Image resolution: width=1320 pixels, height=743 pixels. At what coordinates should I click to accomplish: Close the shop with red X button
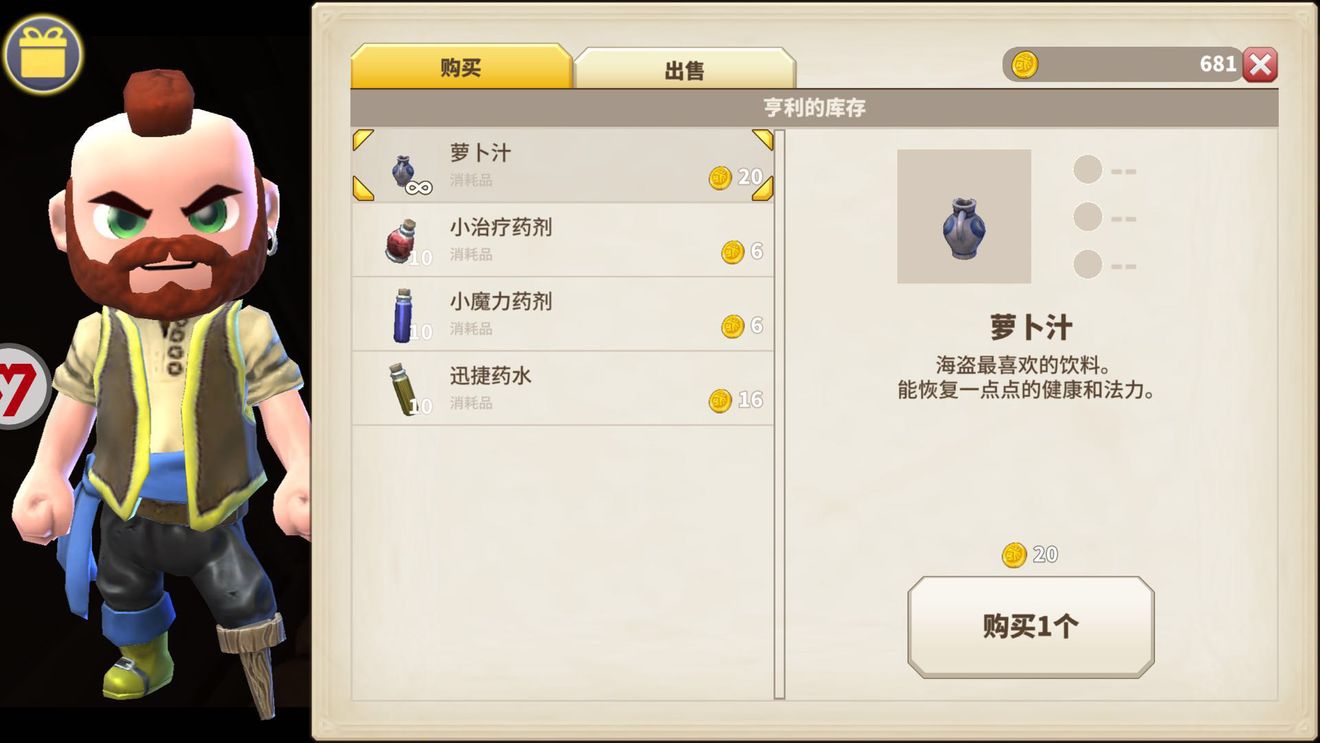tap(1260, 65)
